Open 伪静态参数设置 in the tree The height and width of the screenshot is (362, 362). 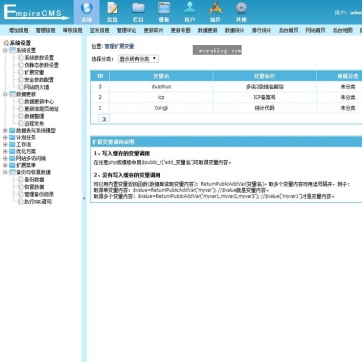click(41, 65)
